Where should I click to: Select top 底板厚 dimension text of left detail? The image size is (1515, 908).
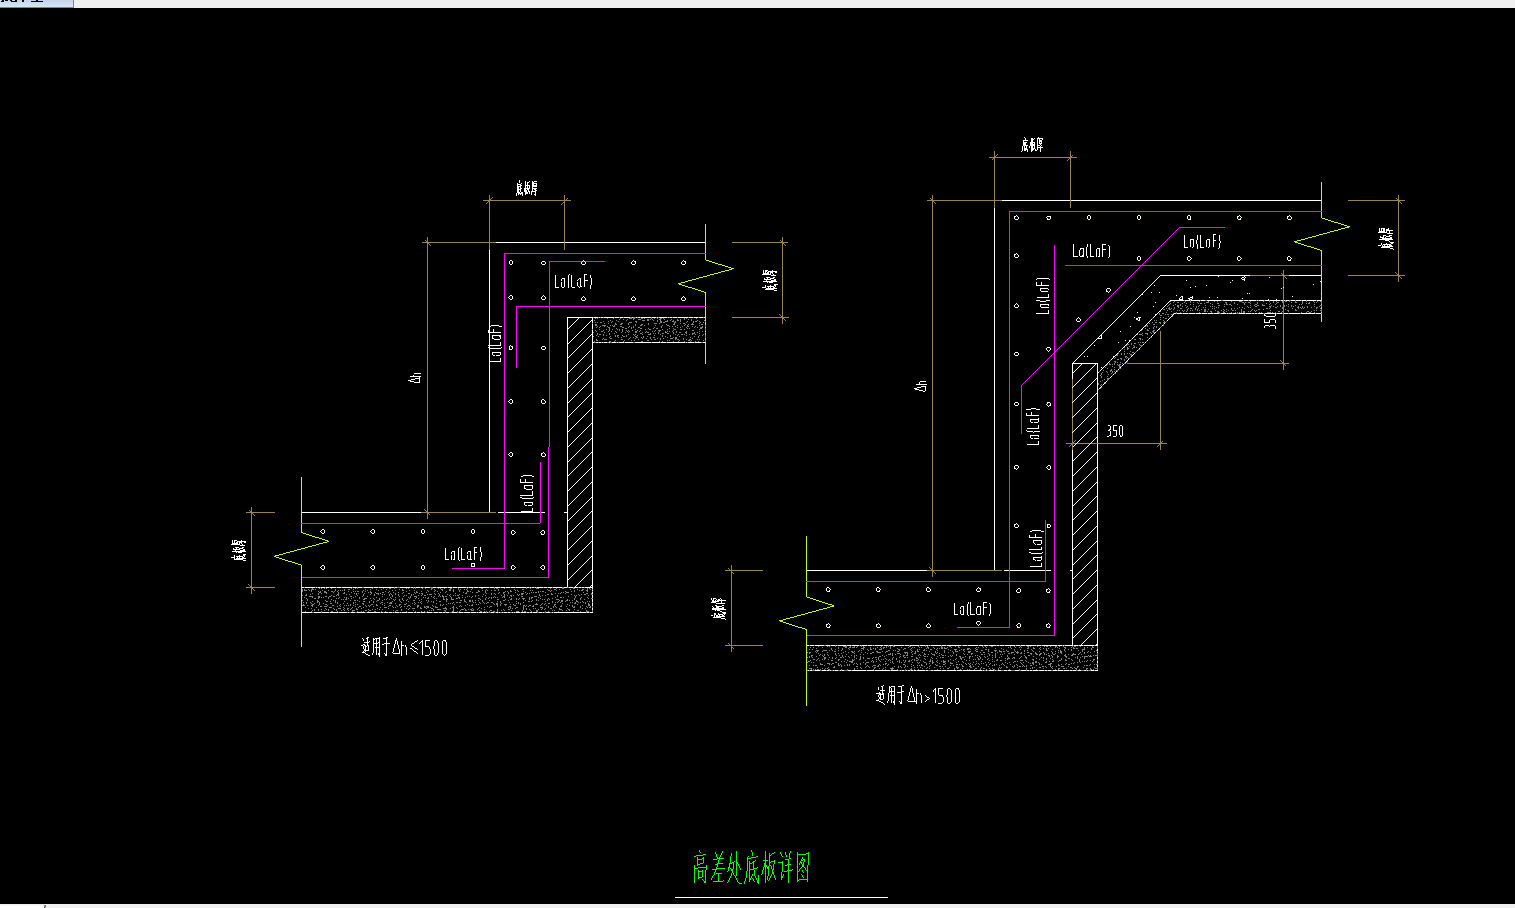[527, 188]
